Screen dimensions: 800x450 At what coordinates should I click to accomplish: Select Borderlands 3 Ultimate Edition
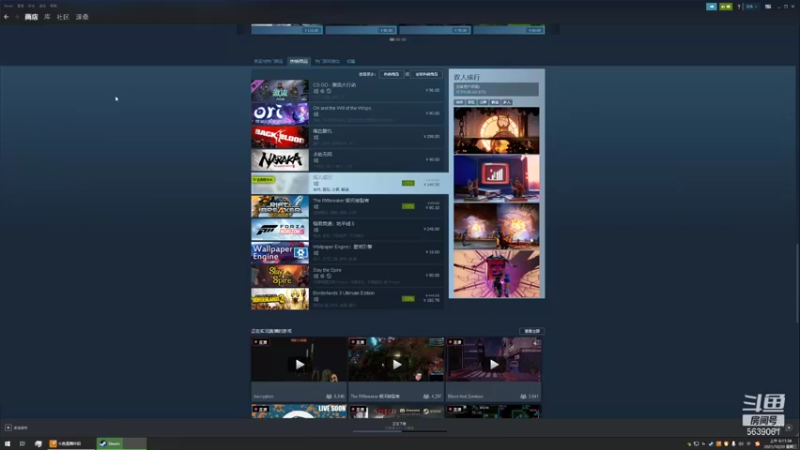[347, 298]
